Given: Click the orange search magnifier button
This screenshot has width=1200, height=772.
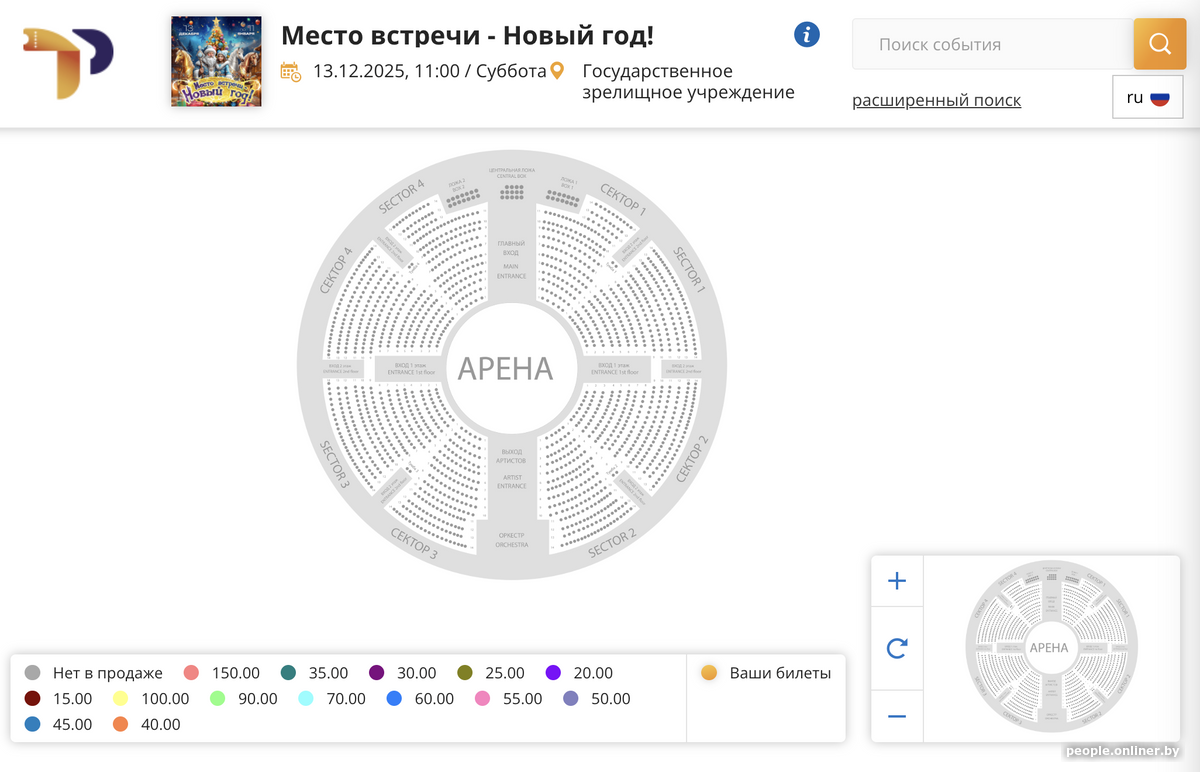Looking at the screenshot, I should coord(1159,44).
